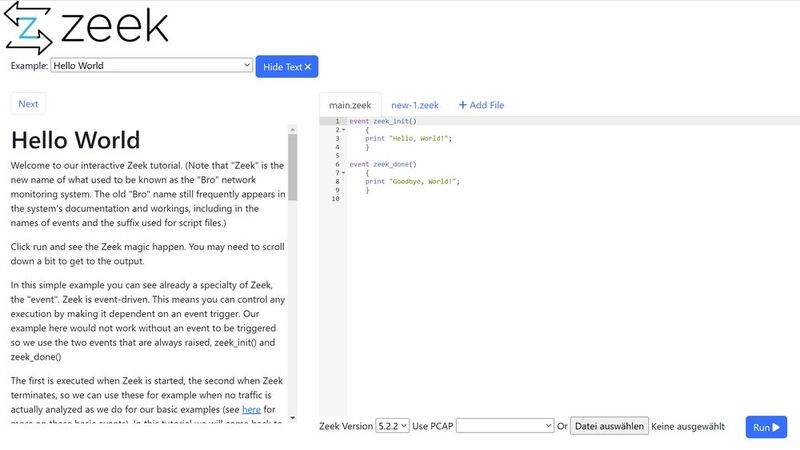Click the tutorial text scrollbar thumb
Viewport: 800px width, 450px height.
pyautogui.click(x=292, y=168)
